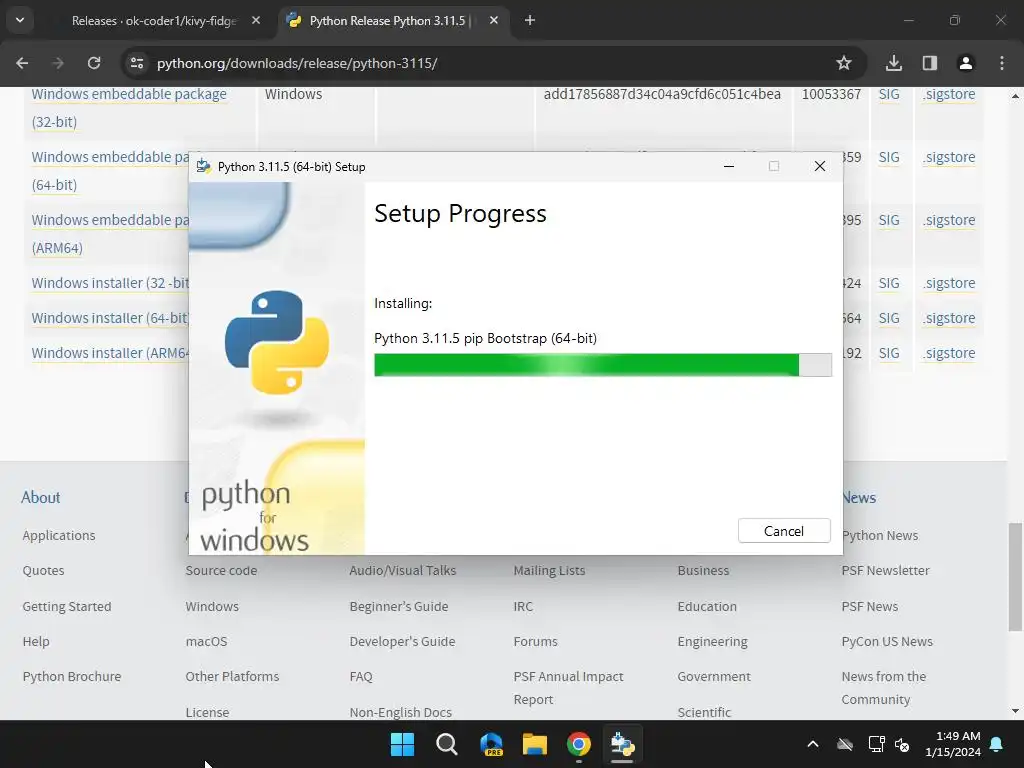Open the About footer heading
Screen dimensions: 1024x768
[x=40, y=498]
